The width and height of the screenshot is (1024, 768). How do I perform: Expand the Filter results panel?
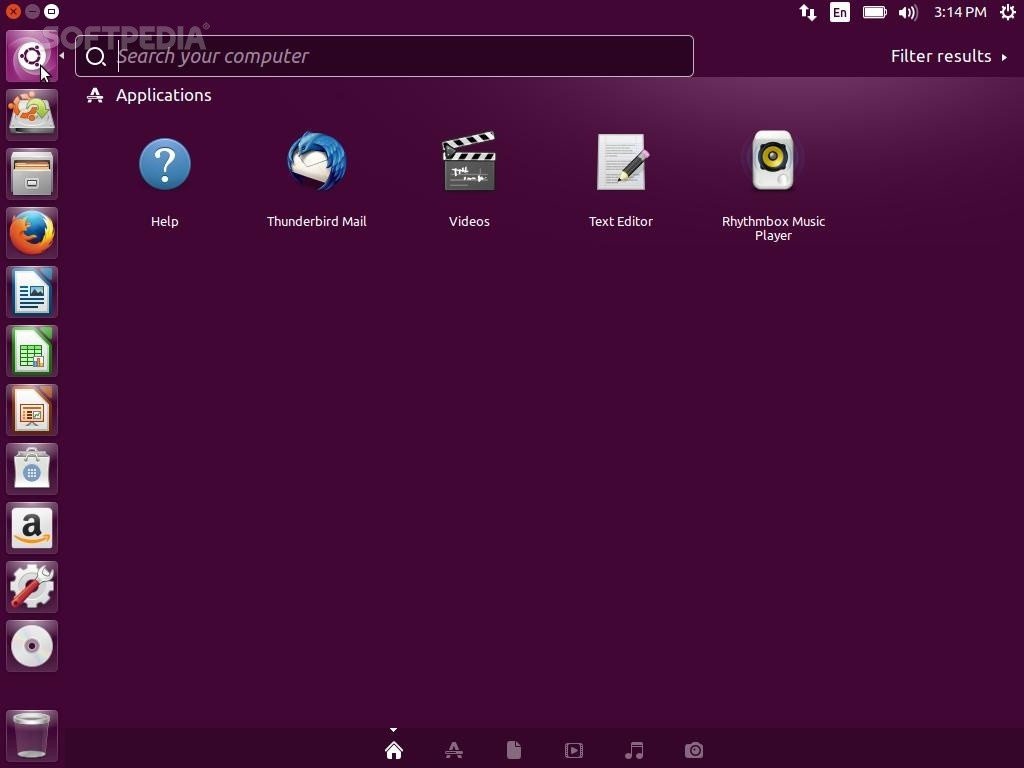(x=948, y=56)
